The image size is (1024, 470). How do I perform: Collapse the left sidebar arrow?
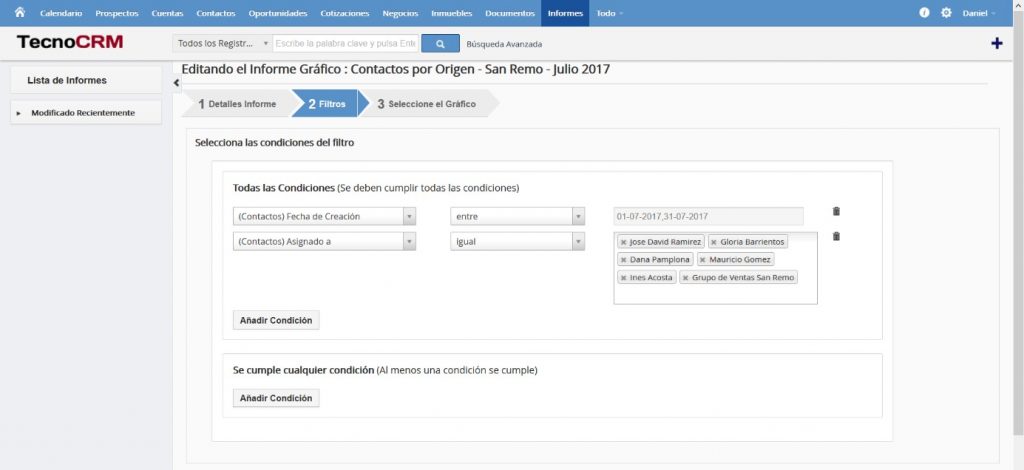pyautogui.click(x=177, y=83)
